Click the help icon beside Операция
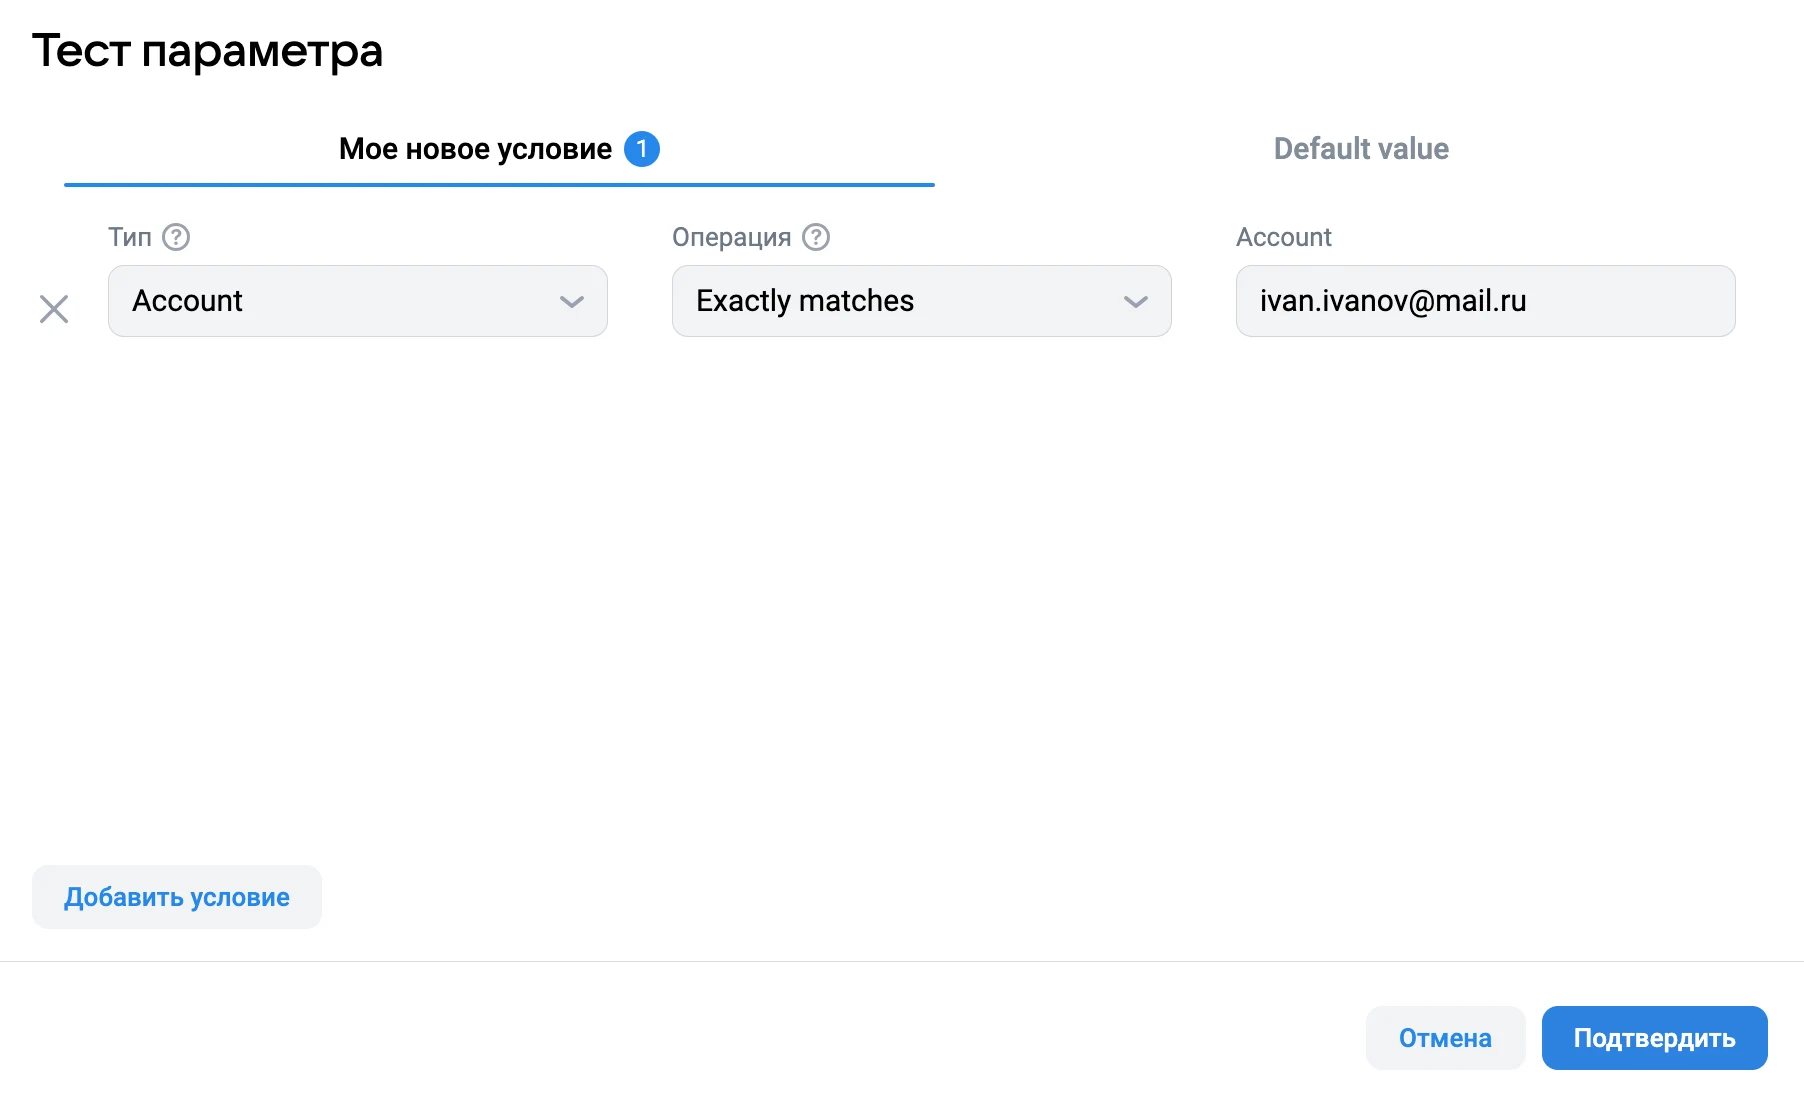Viewport: 1804px width, 1102px height. point(816,237)
